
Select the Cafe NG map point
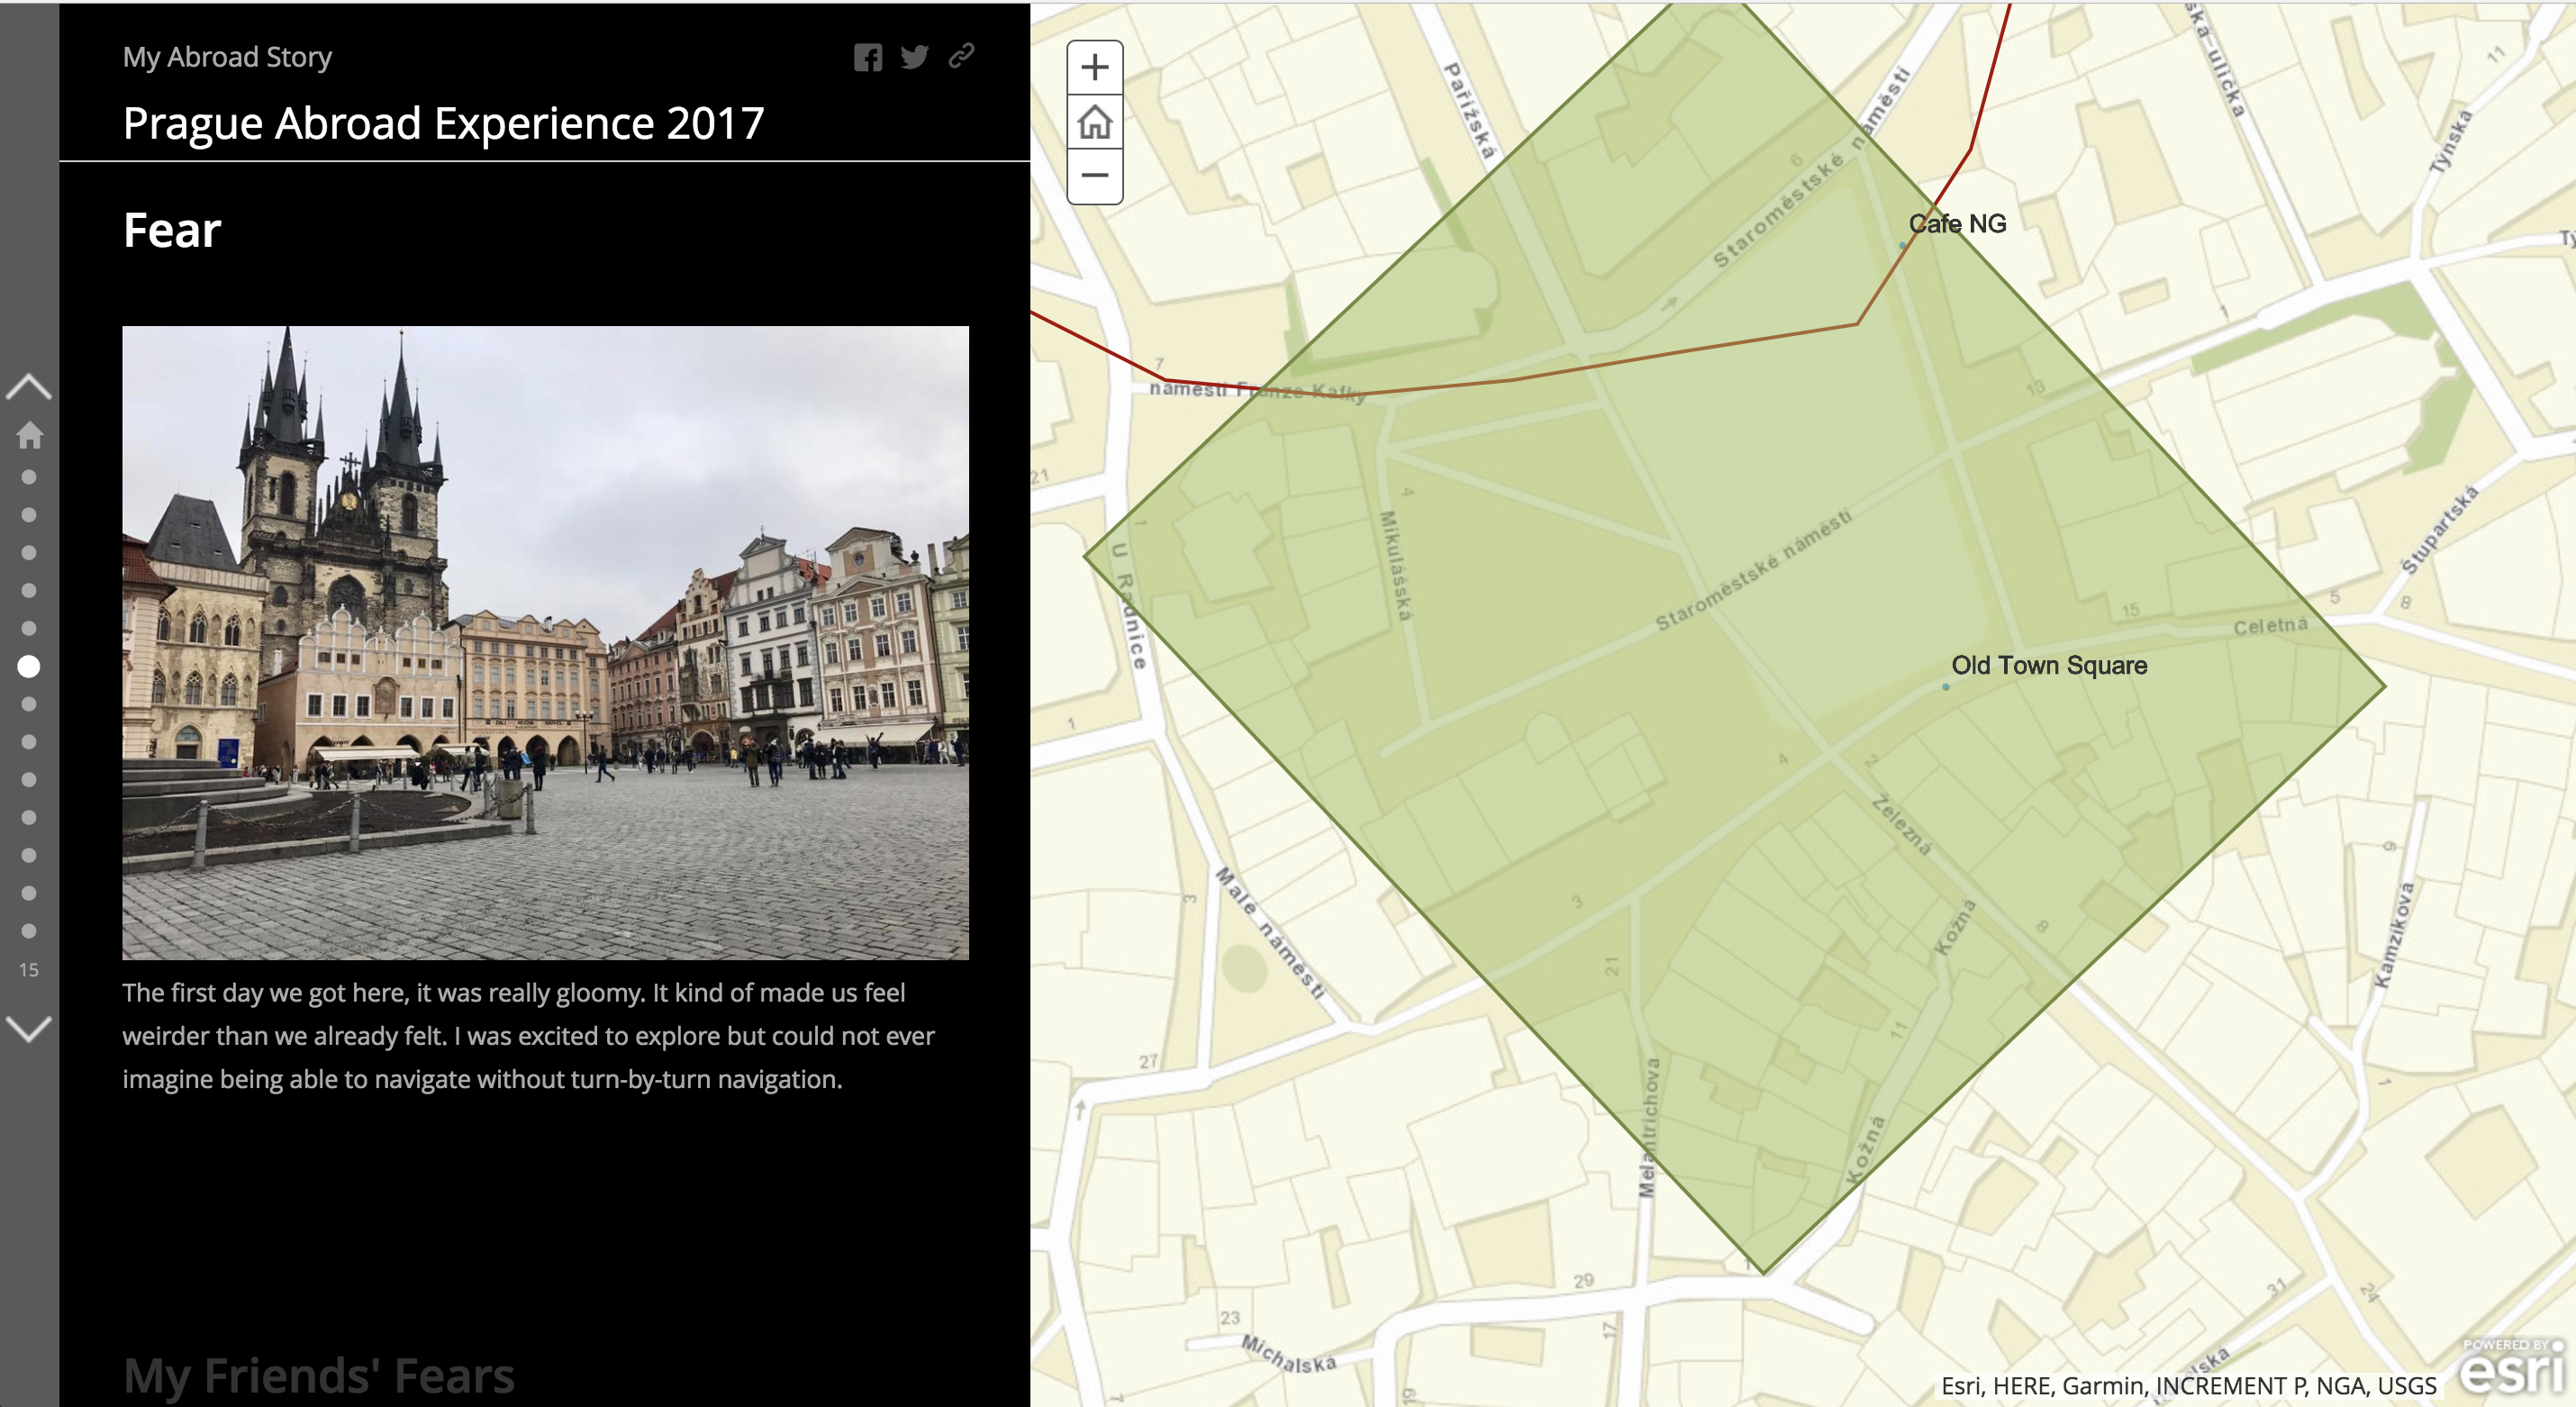point(1902,245)
